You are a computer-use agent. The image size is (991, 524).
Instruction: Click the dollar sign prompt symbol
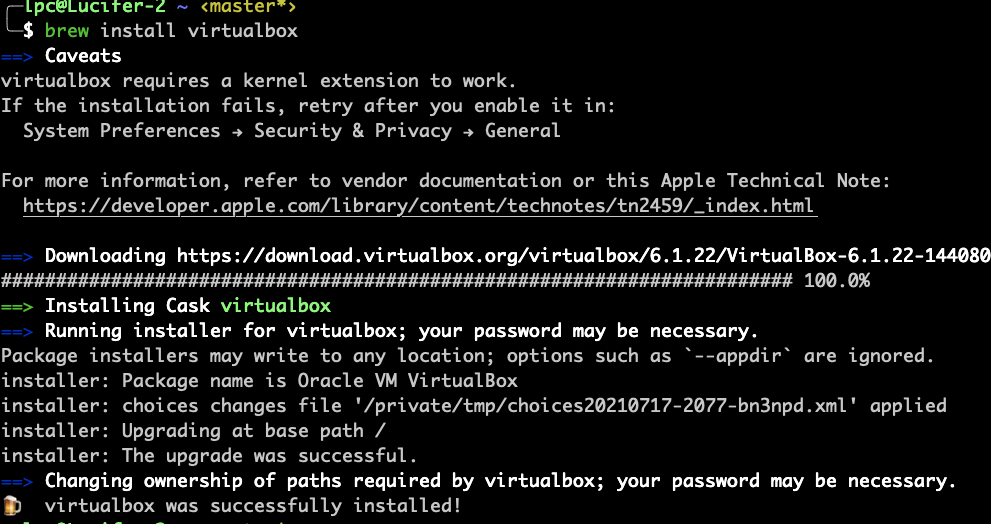click(x=28, y=30)
